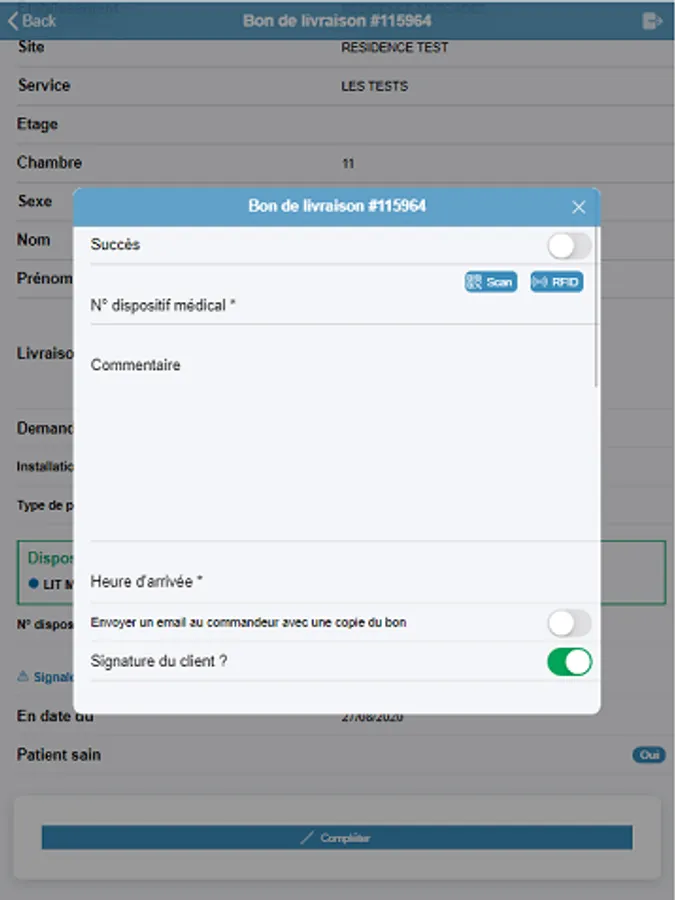
Task: Go back using the Back chevron
Action: 15,20
